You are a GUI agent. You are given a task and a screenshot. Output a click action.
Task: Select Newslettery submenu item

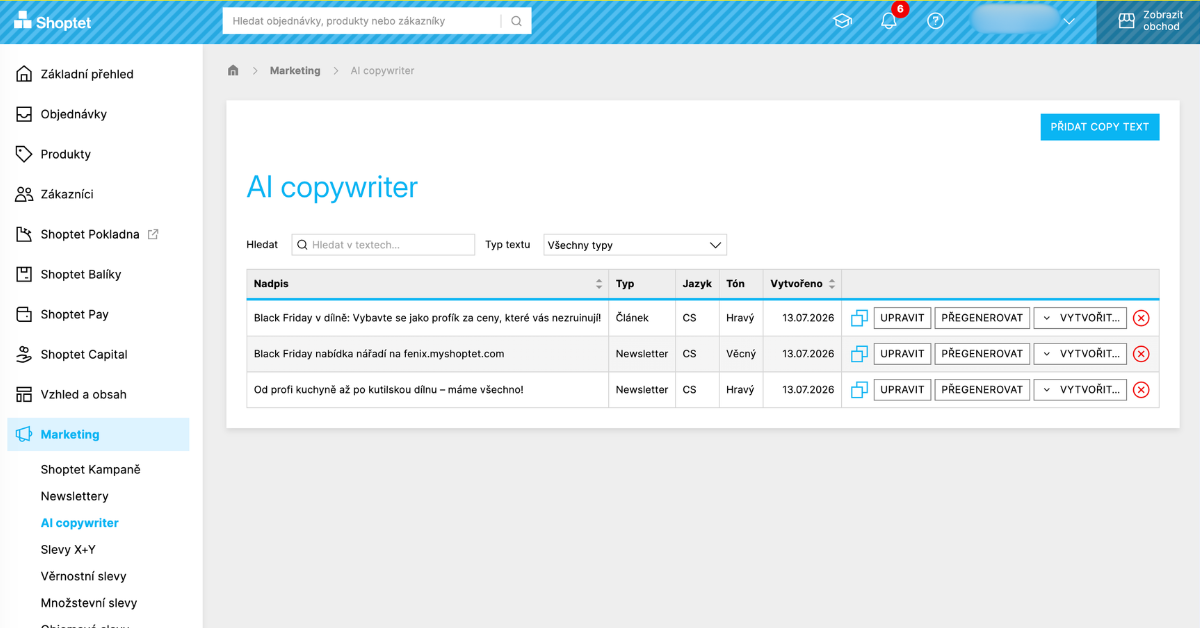[74, 496]
